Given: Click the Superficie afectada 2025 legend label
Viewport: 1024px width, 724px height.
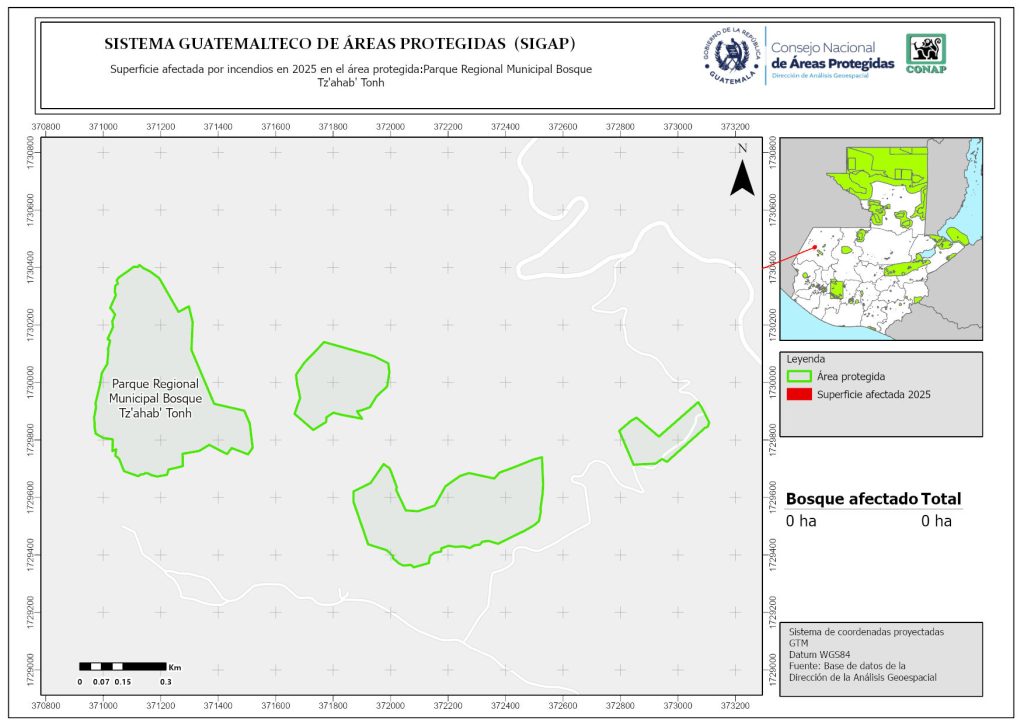Looking at the screenshot, I should (873, 395).
